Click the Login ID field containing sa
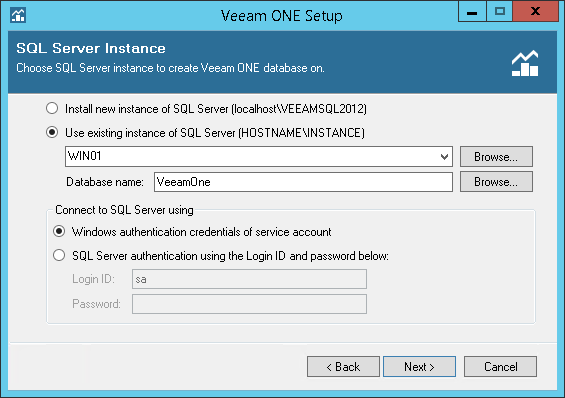The image size is (565, 398). (249, 279)
